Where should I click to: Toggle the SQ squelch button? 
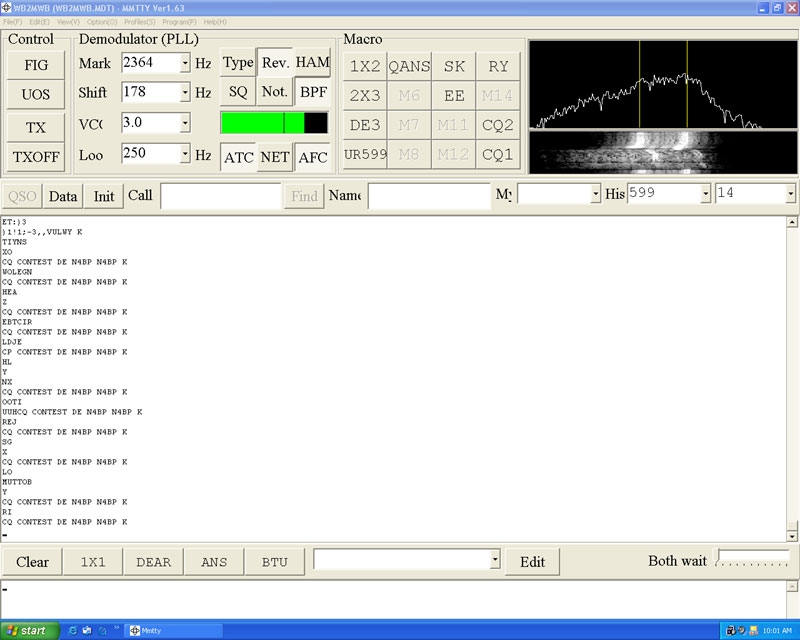[x=238, y=91]
